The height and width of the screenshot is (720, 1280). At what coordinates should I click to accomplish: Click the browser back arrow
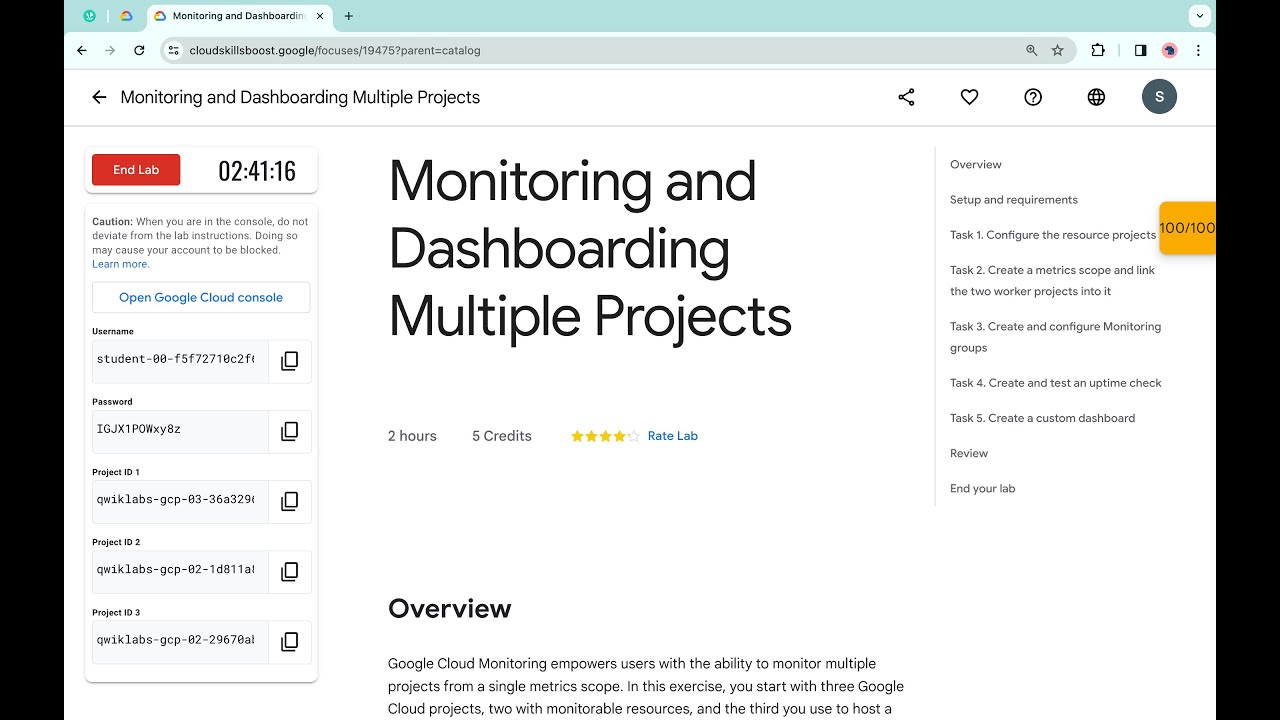pyautogui.click(x=82, y=50)
